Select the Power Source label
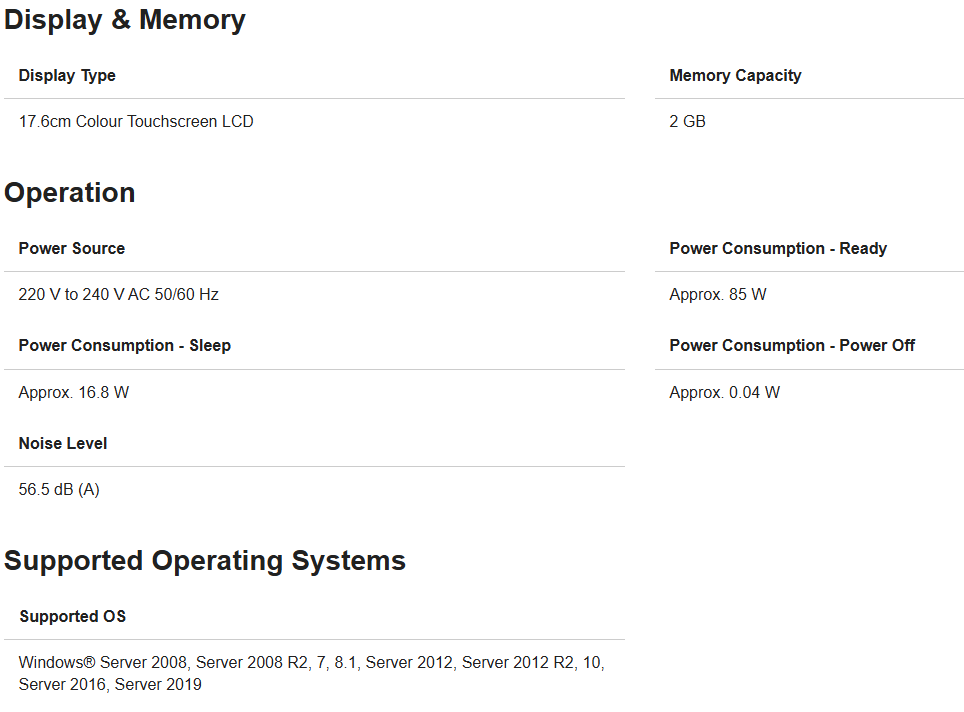Screen dimensions: 964x712 tap(72, 249)
